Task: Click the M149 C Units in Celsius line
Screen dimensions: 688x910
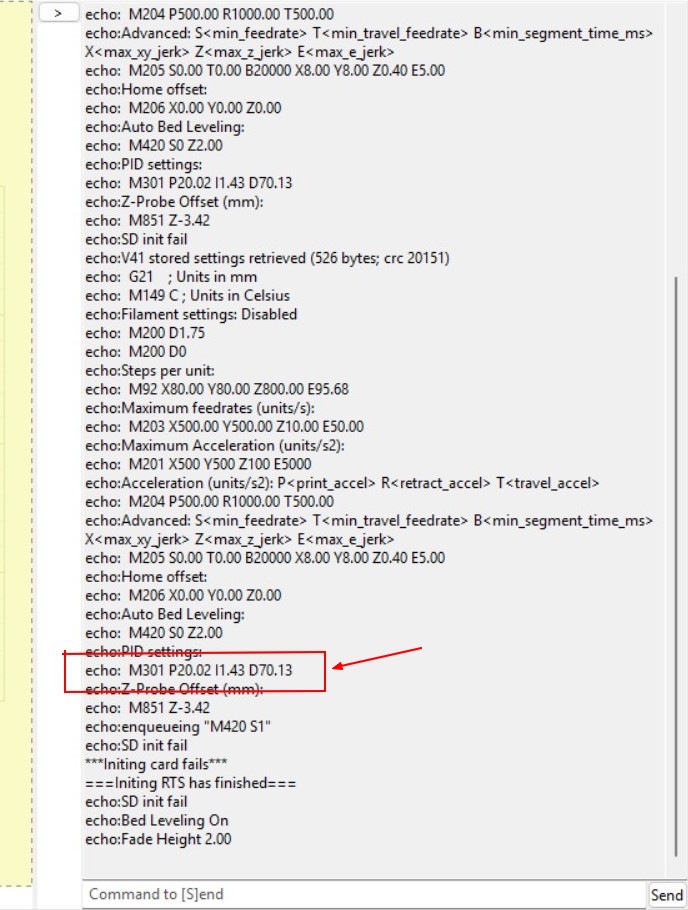Action: tap(188, 295)
